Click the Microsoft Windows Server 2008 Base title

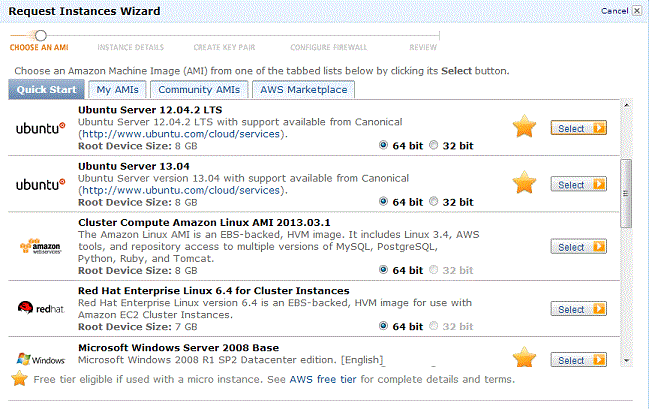(x=178, y=348)
